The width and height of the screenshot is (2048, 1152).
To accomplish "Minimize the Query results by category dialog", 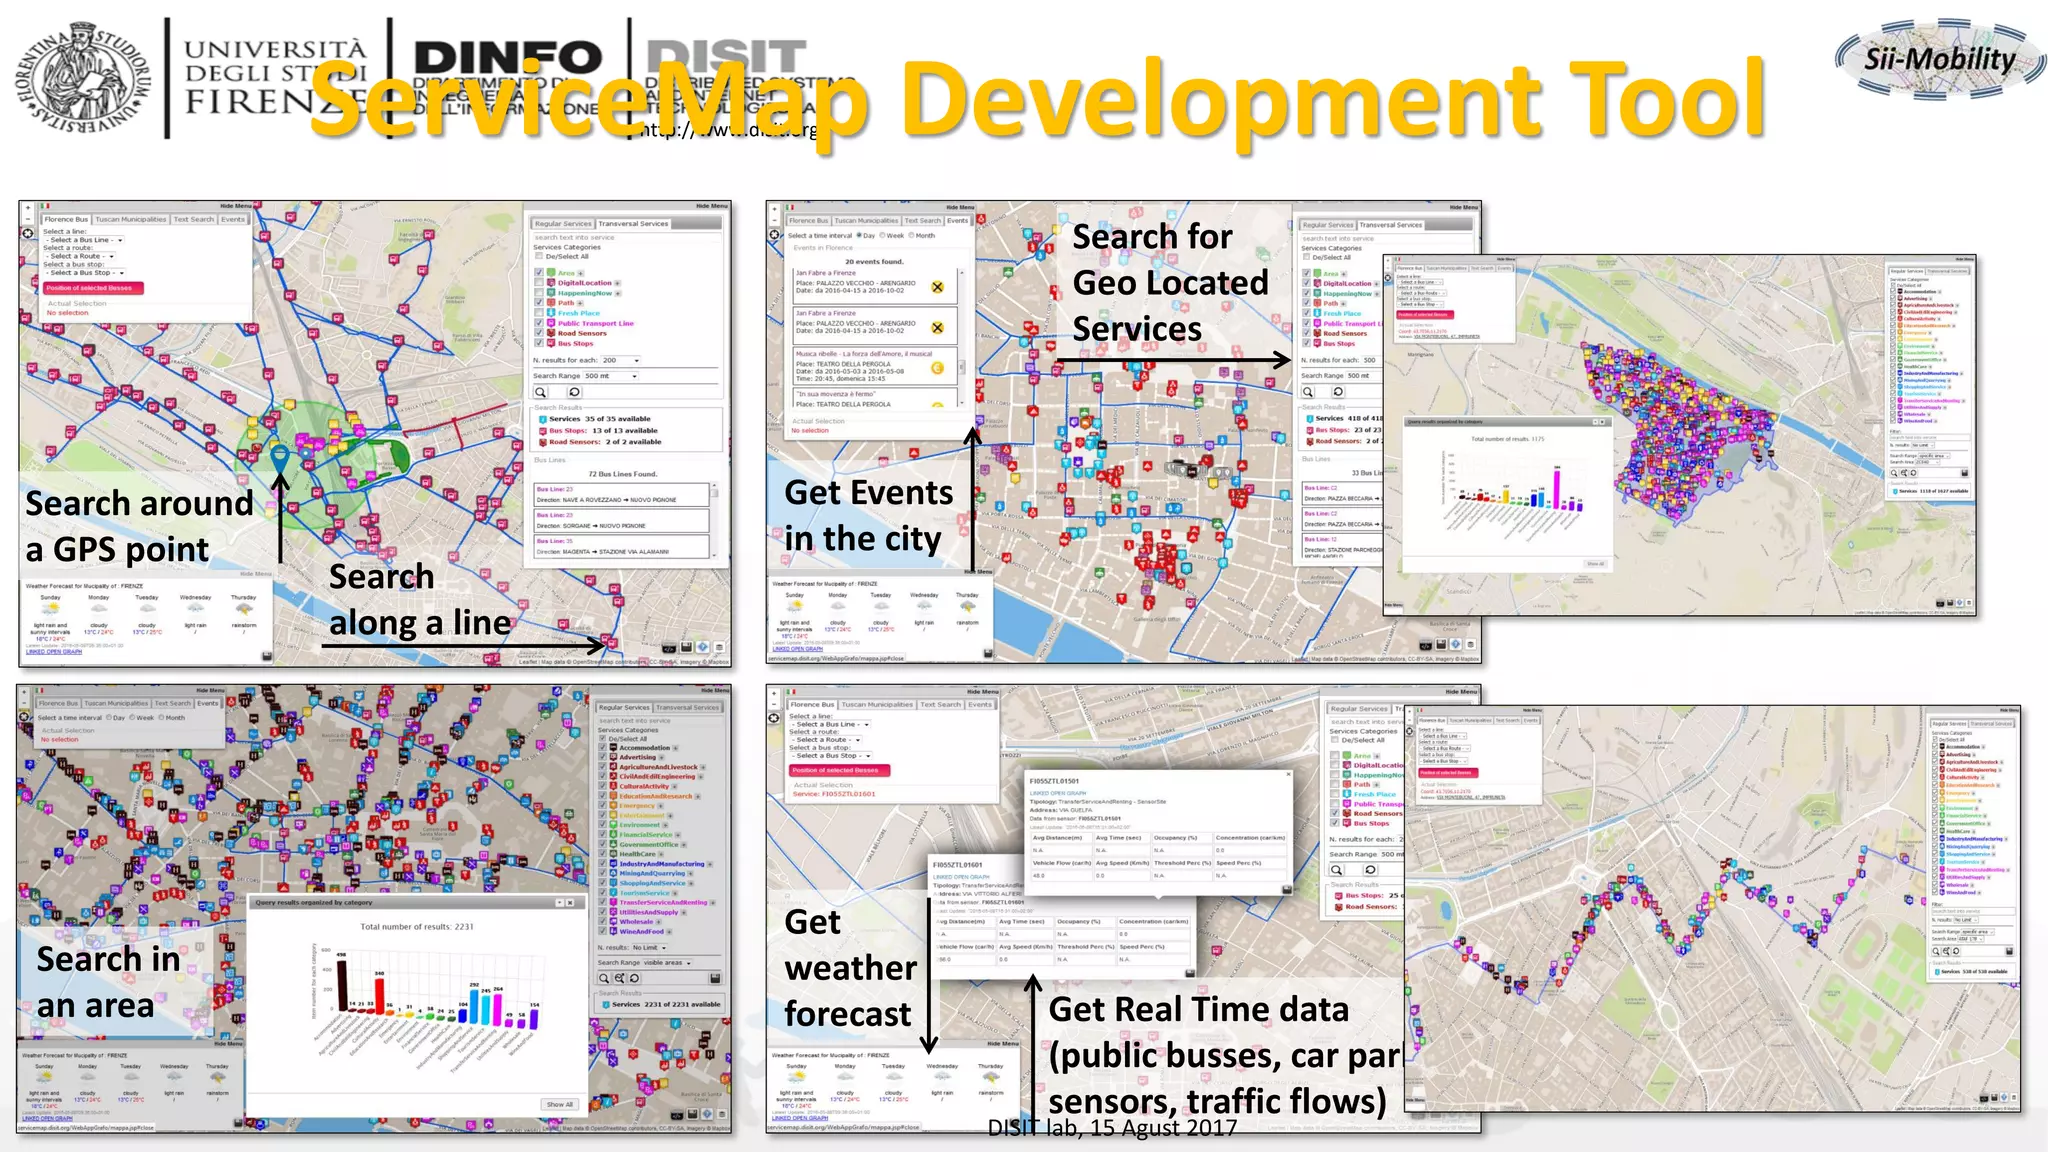I will tap(560, 902).
